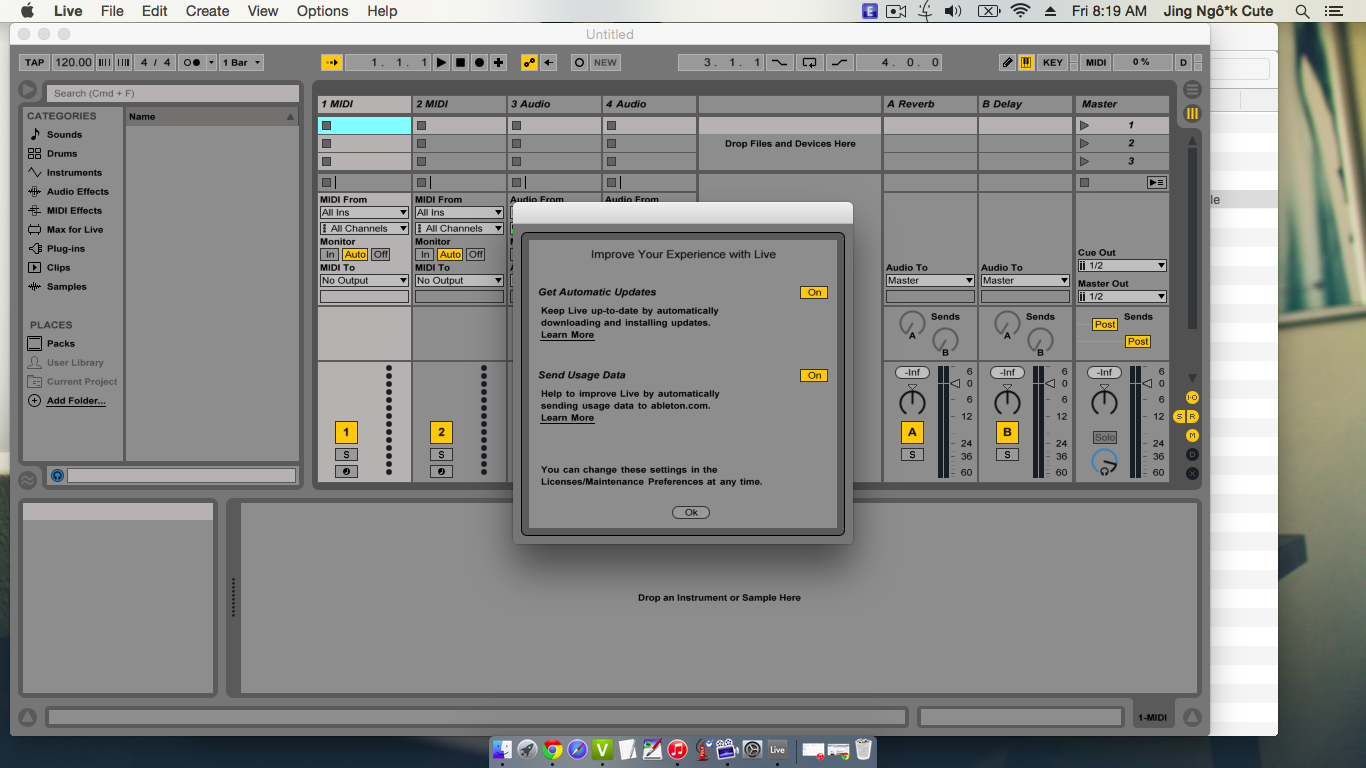This screenshot has height=768, width=1366.
Task: Toggle Draw Mode pencil icon
Action: (x=1008, y=62)
